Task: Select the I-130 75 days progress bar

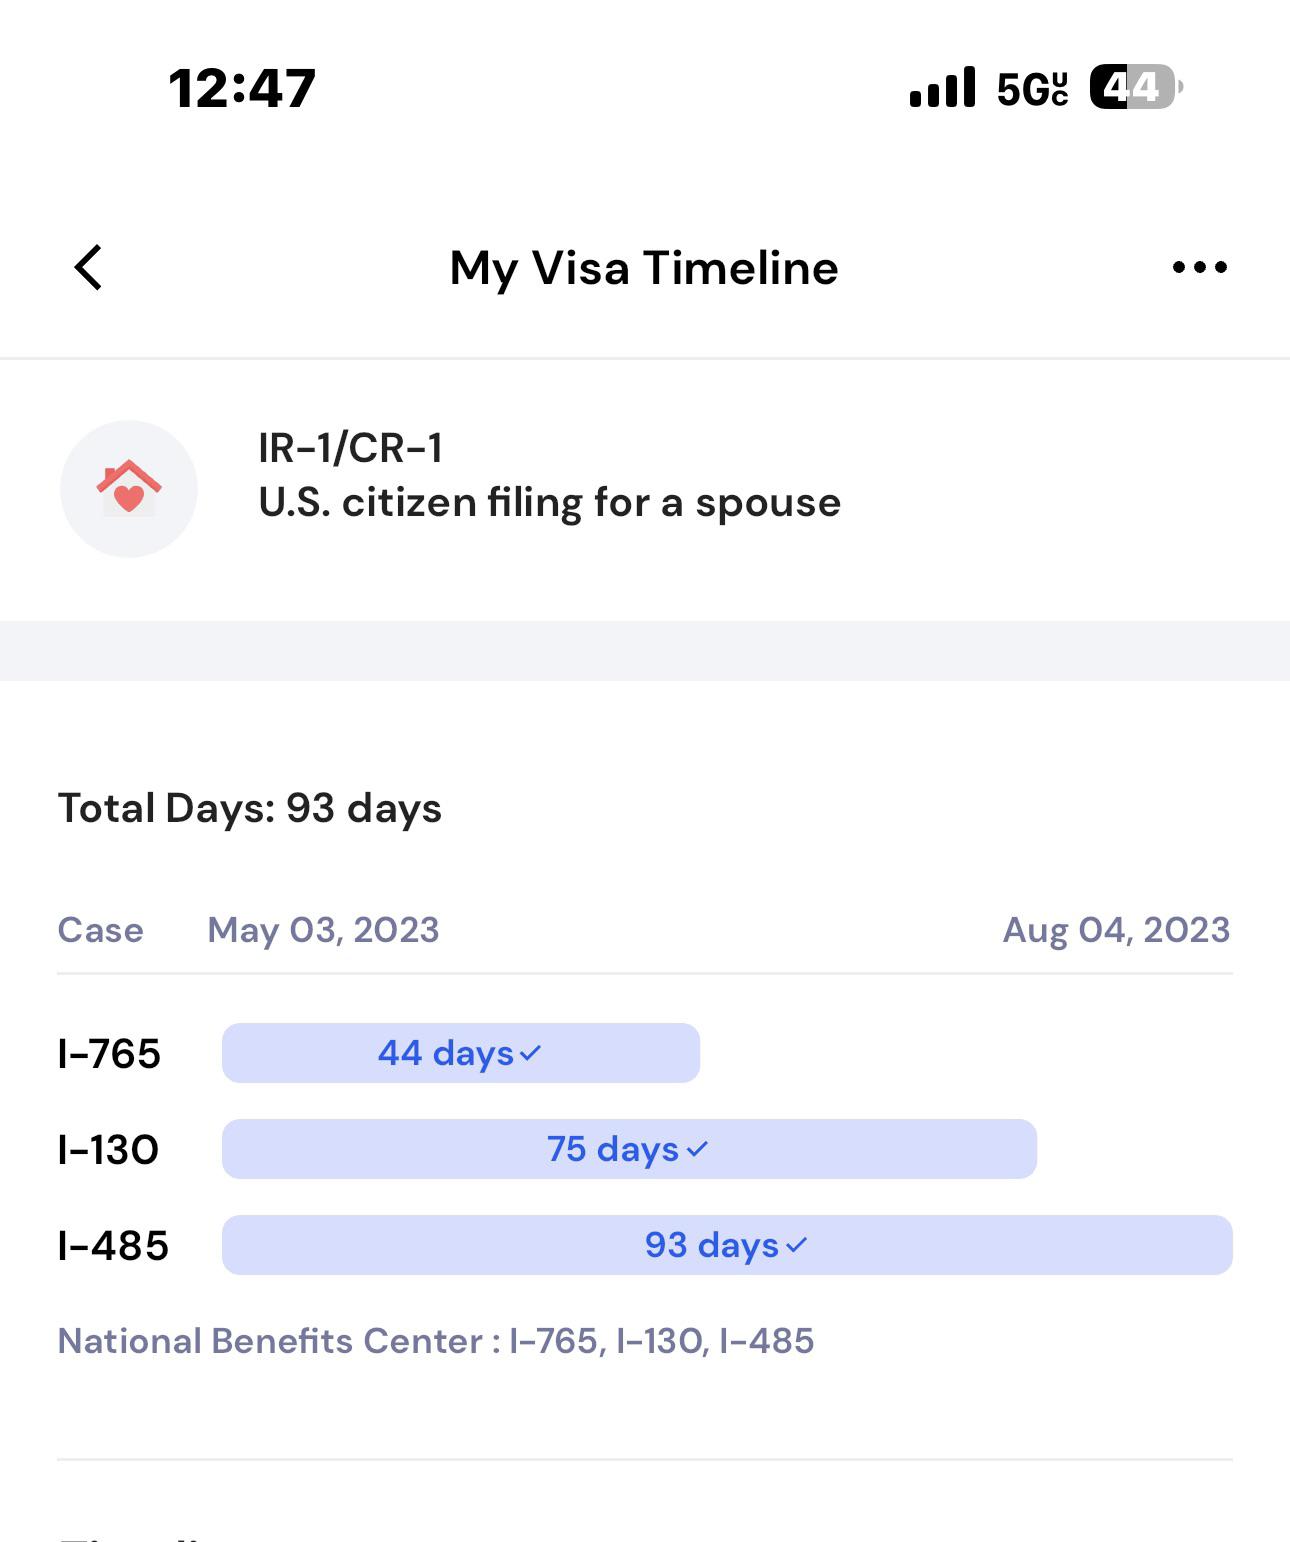Action: (x=628, y=1149)
